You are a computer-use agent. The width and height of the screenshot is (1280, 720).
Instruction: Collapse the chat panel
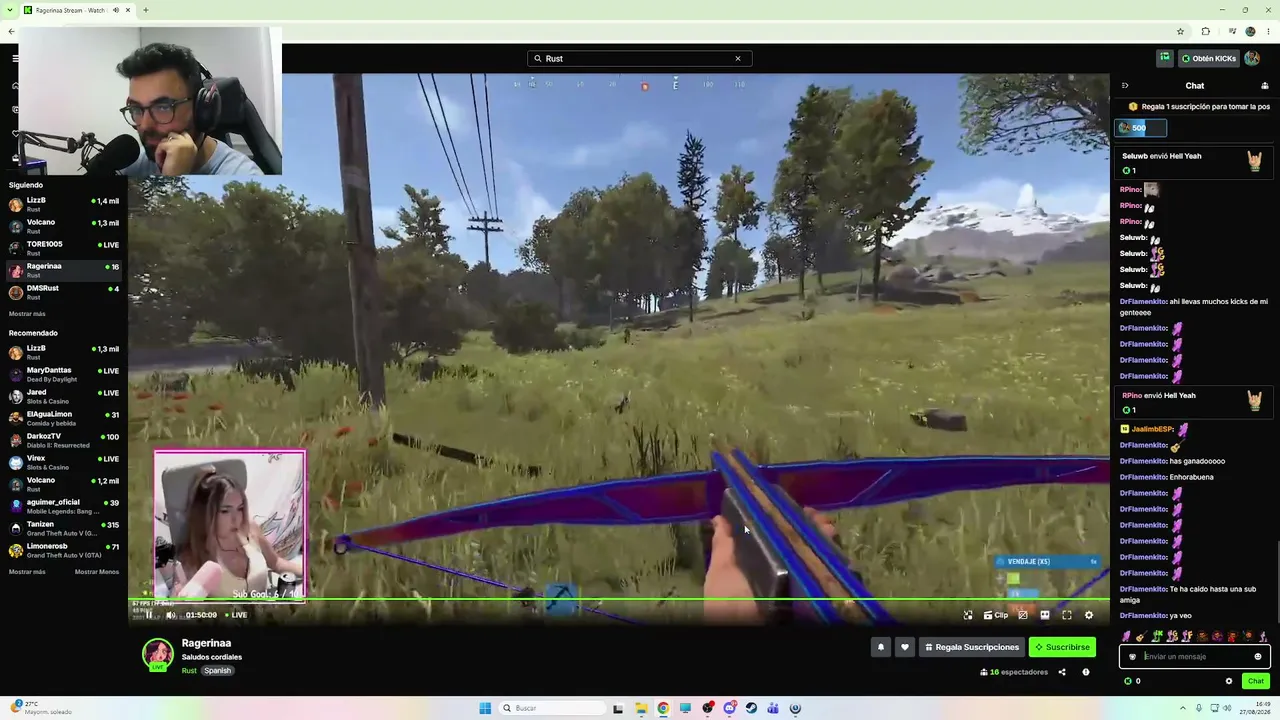point(1125,86)
